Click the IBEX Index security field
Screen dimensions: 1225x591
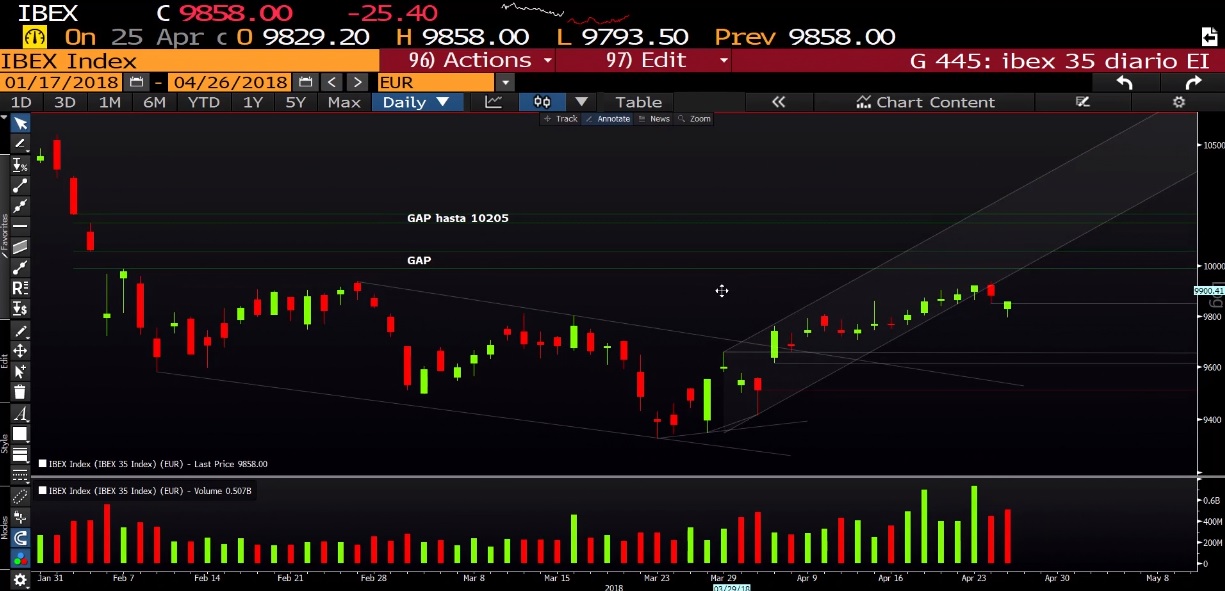(x=189, y=60)
